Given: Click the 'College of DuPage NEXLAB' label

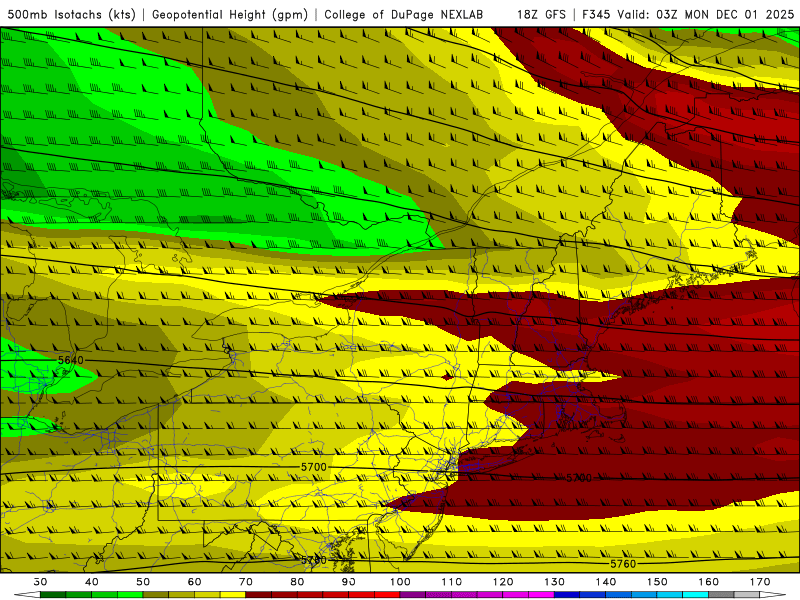Looking at the screenshot, I should (404, 15).
